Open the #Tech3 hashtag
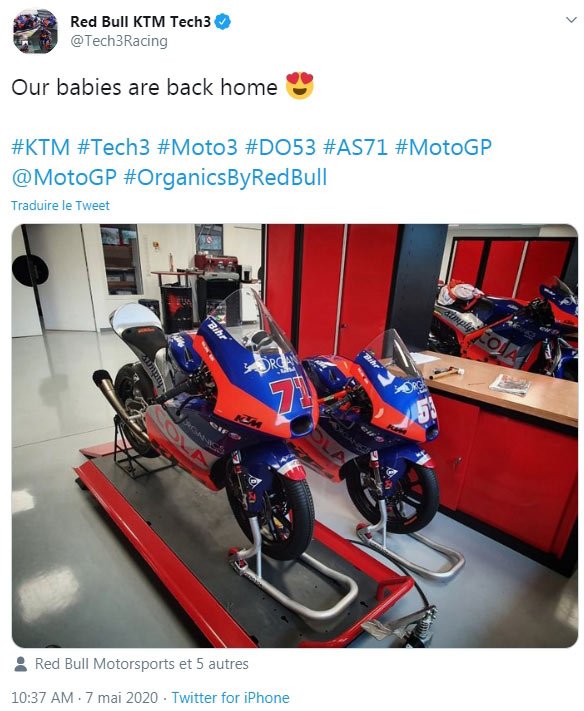 point(113,148)
